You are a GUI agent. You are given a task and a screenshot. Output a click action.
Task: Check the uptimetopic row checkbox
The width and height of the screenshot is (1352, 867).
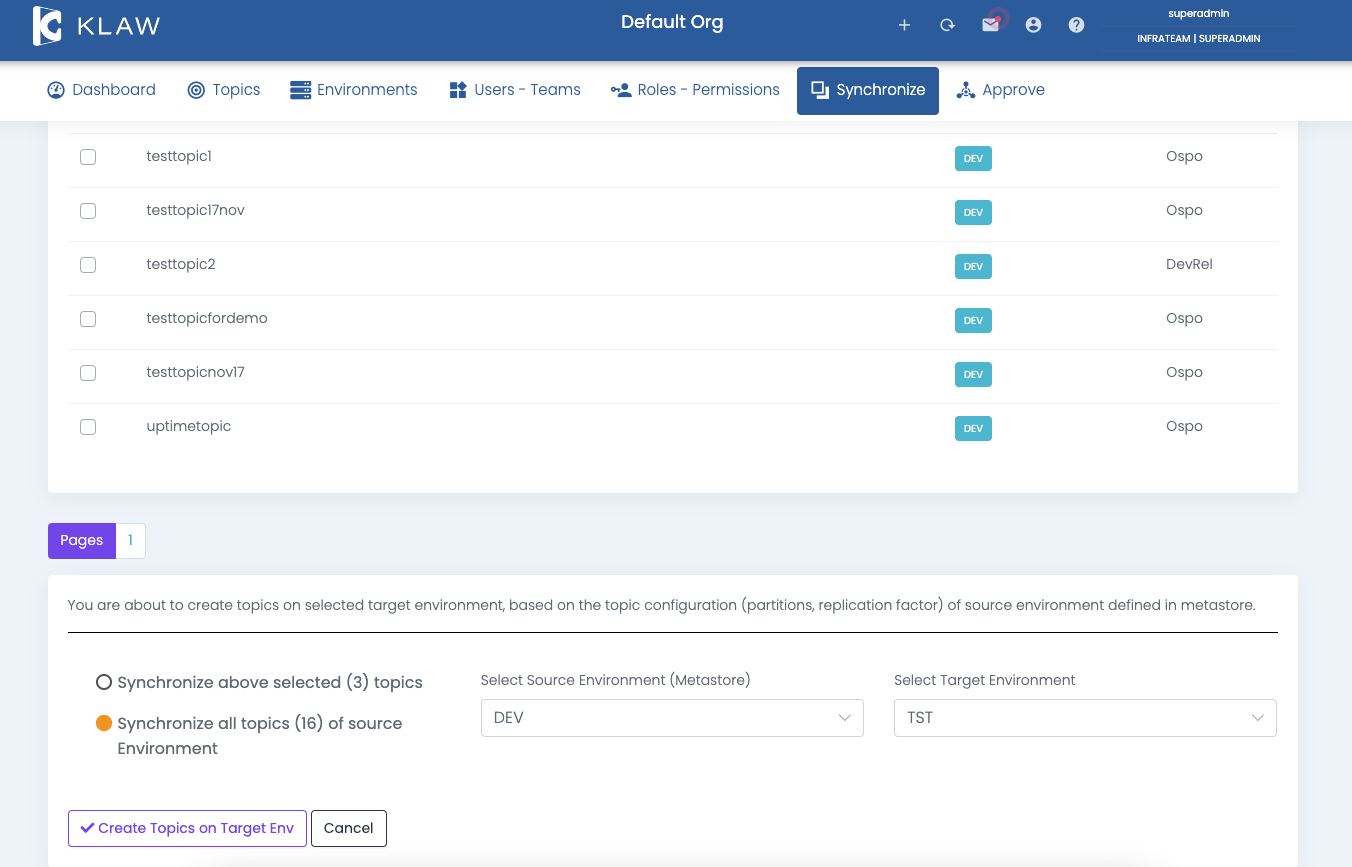(x=88, y=427)
